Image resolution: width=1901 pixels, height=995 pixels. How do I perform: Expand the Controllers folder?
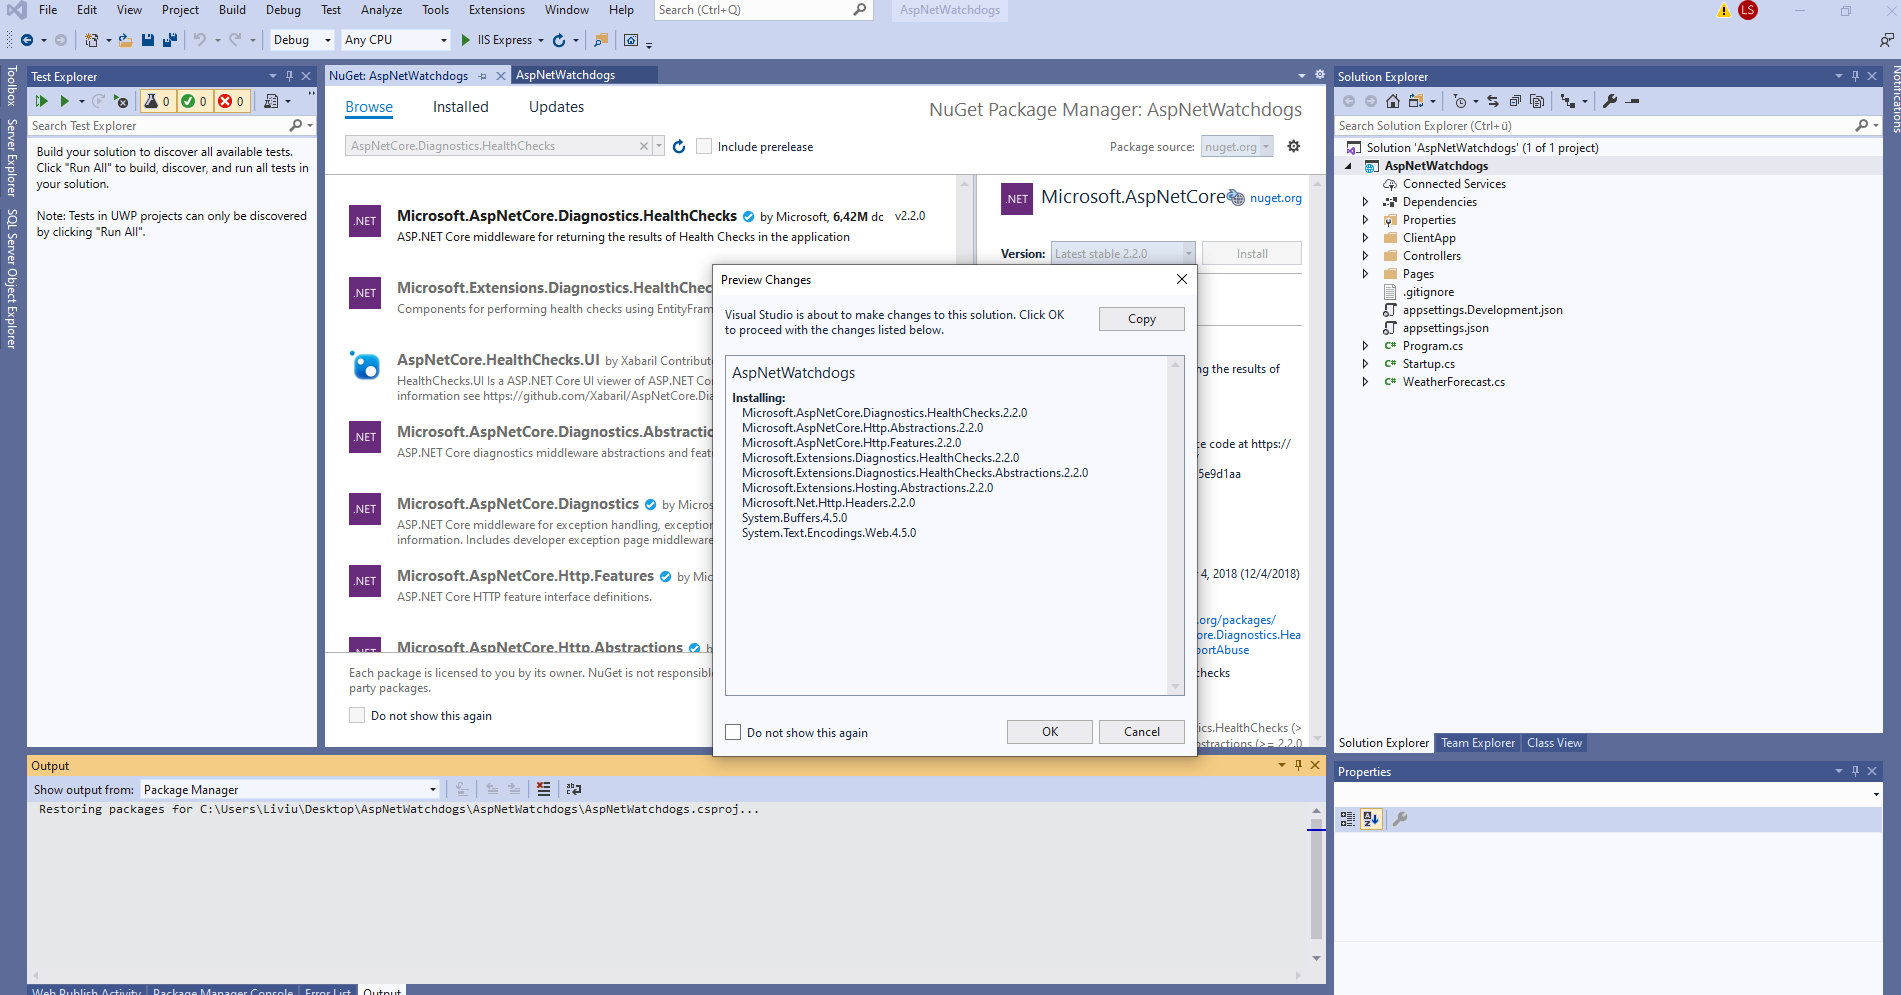coord(1366,255)
